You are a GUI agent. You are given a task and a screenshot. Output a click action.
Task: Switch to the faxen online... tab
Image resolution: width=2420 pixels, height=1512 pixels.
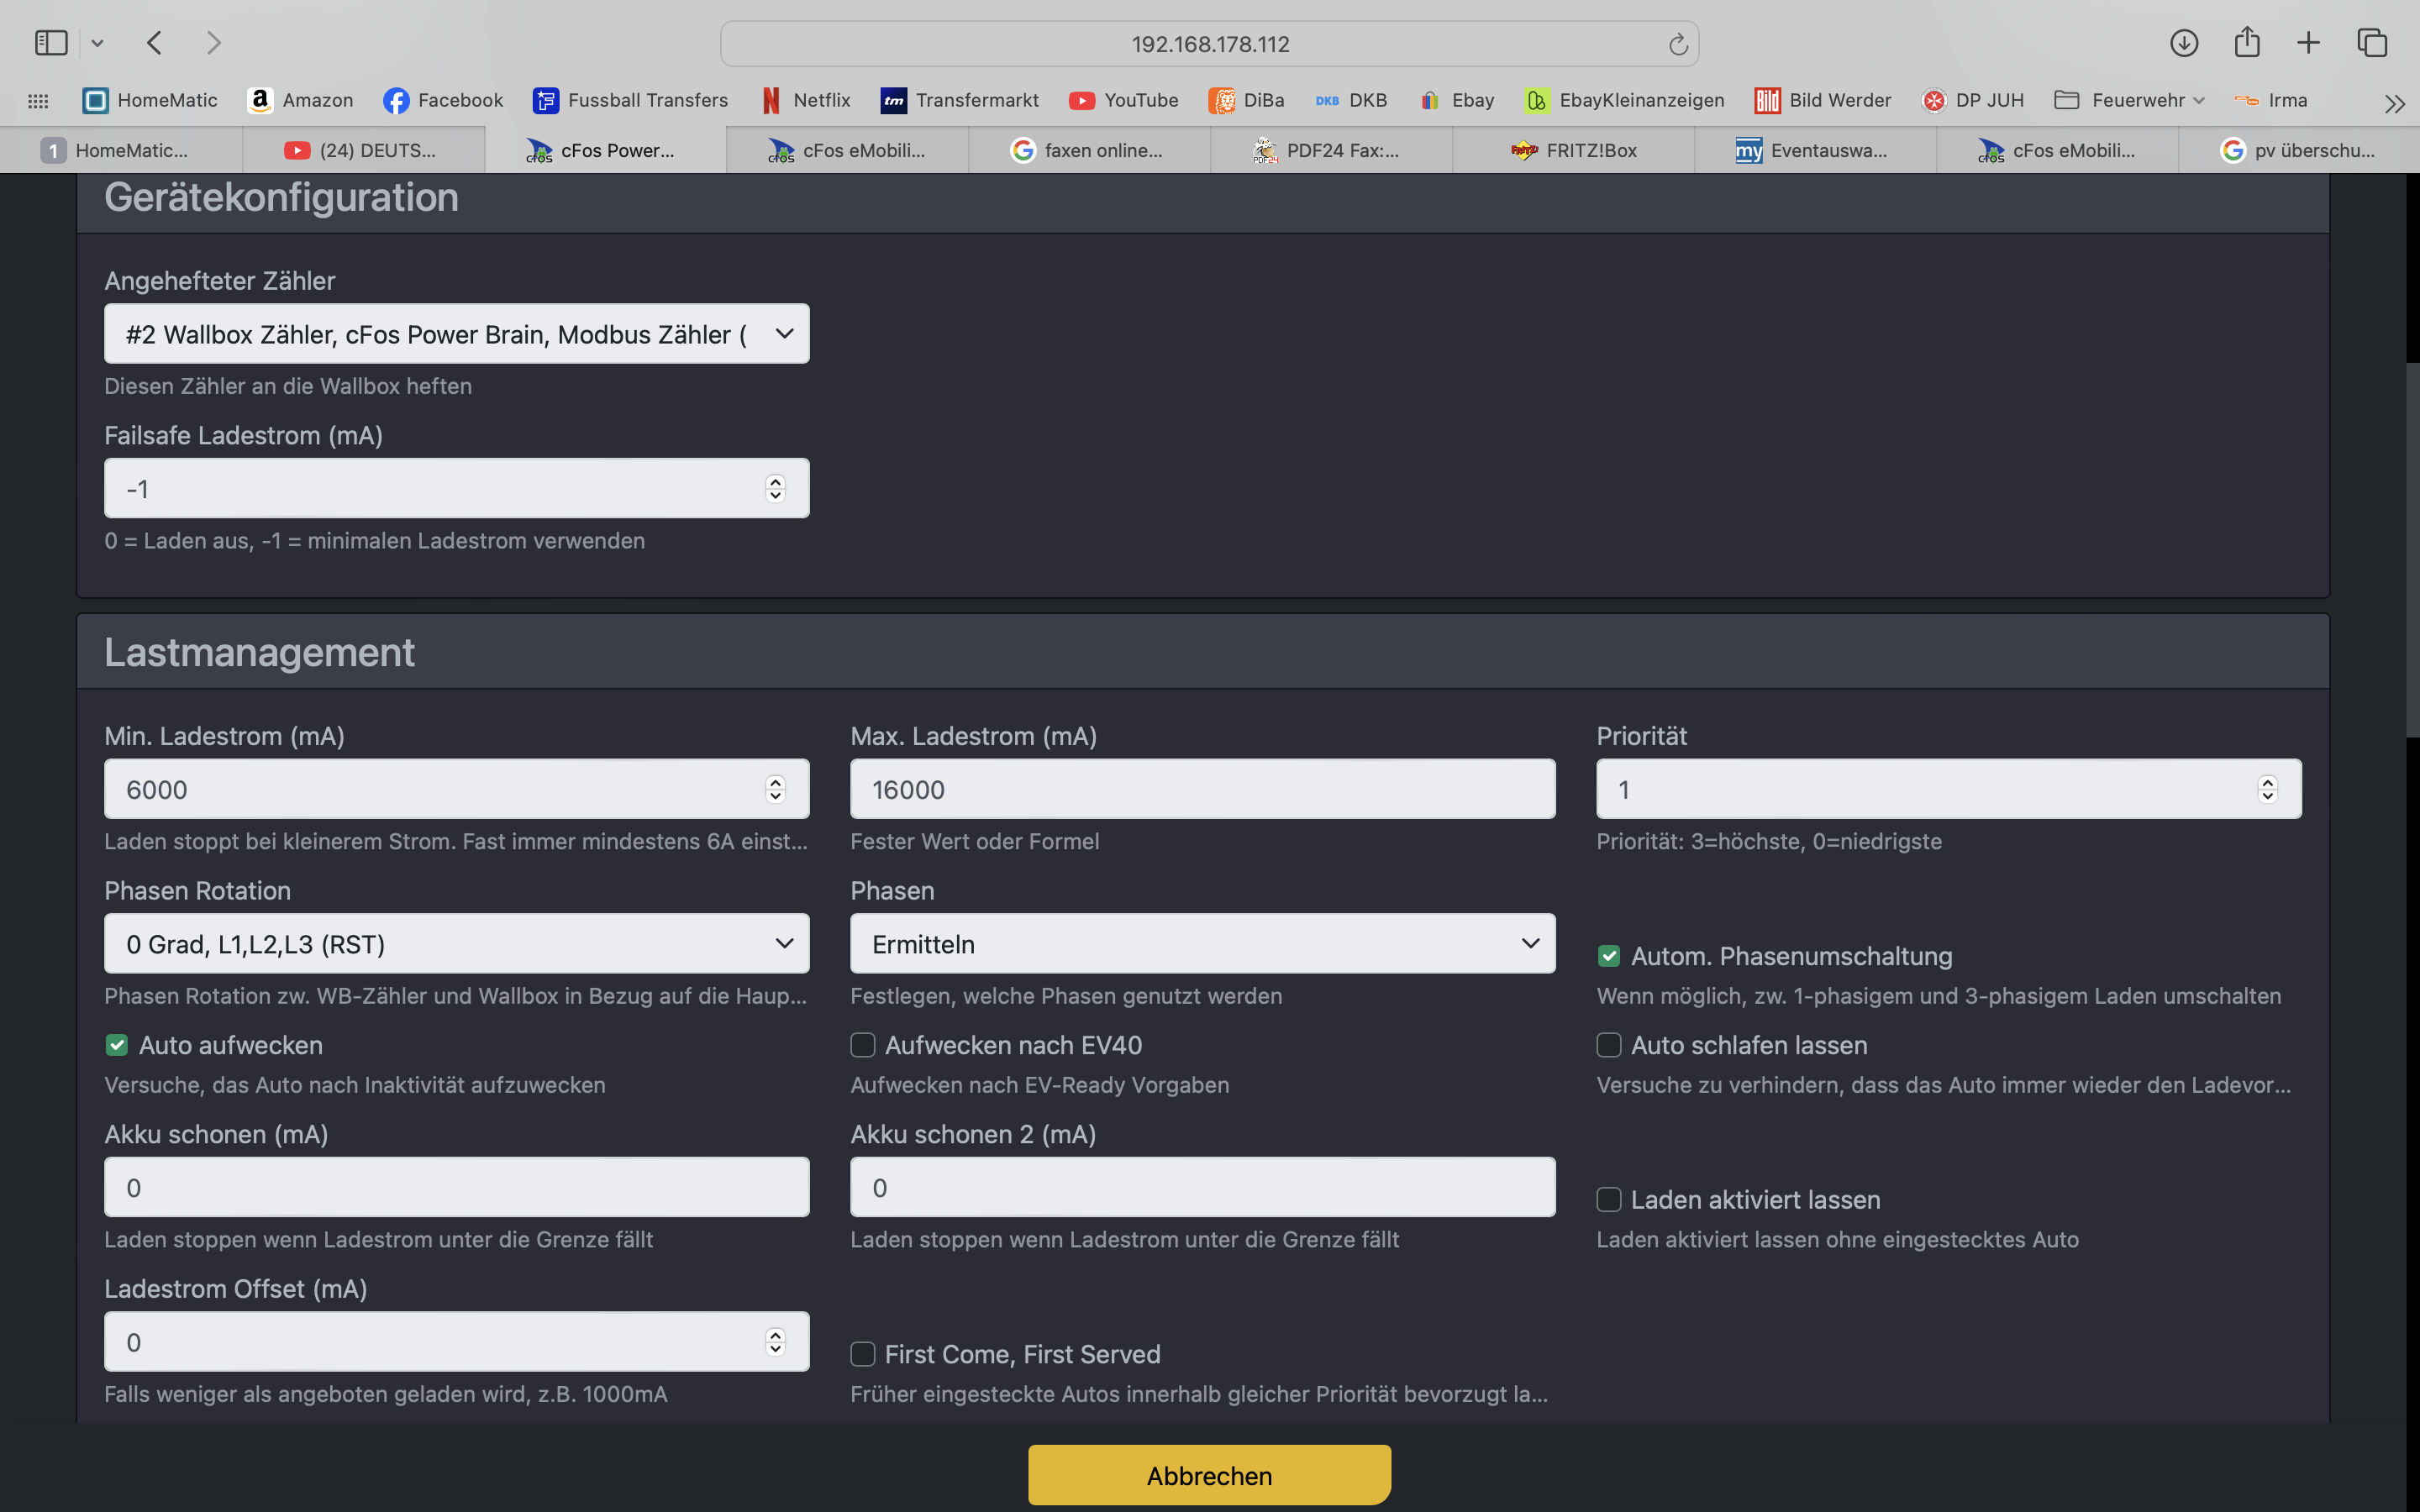1089,150
